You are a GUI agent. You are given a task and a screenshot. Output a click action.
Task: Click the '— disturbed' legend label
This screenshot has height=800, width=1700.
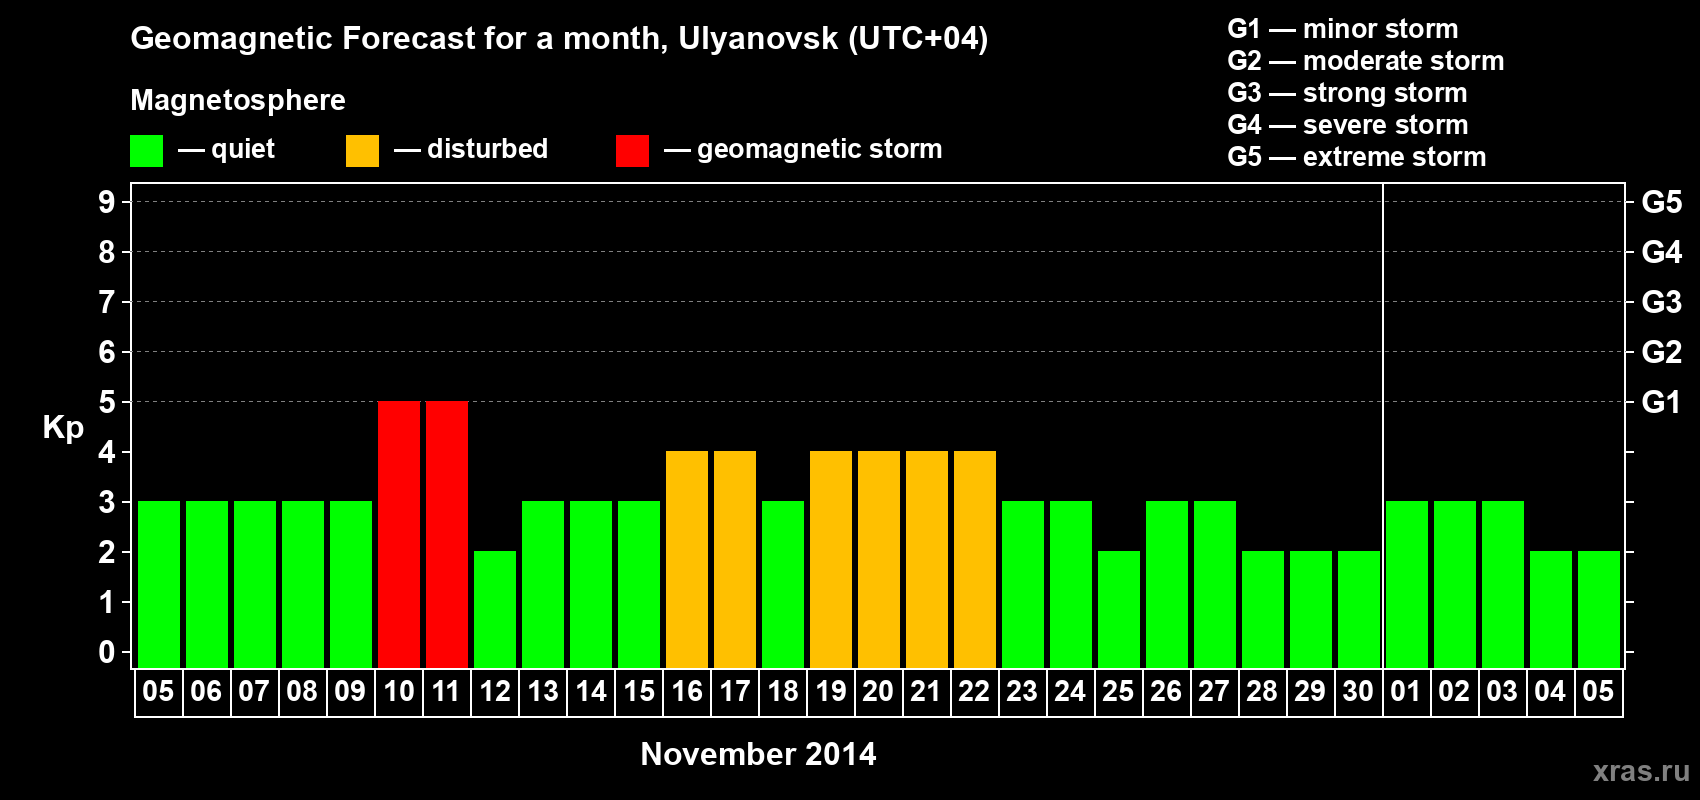coord(471,149)
